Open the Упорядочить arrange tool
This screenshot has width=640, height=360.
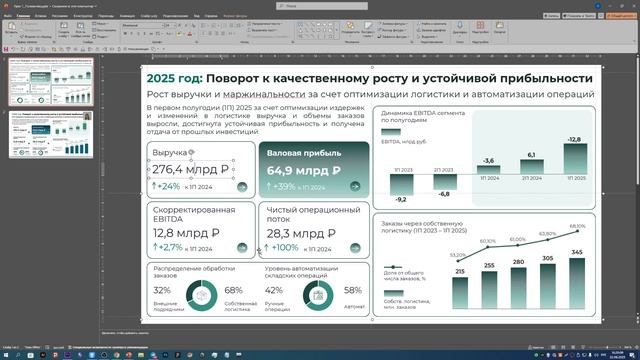pyautogui.click(x=350, y=28)
